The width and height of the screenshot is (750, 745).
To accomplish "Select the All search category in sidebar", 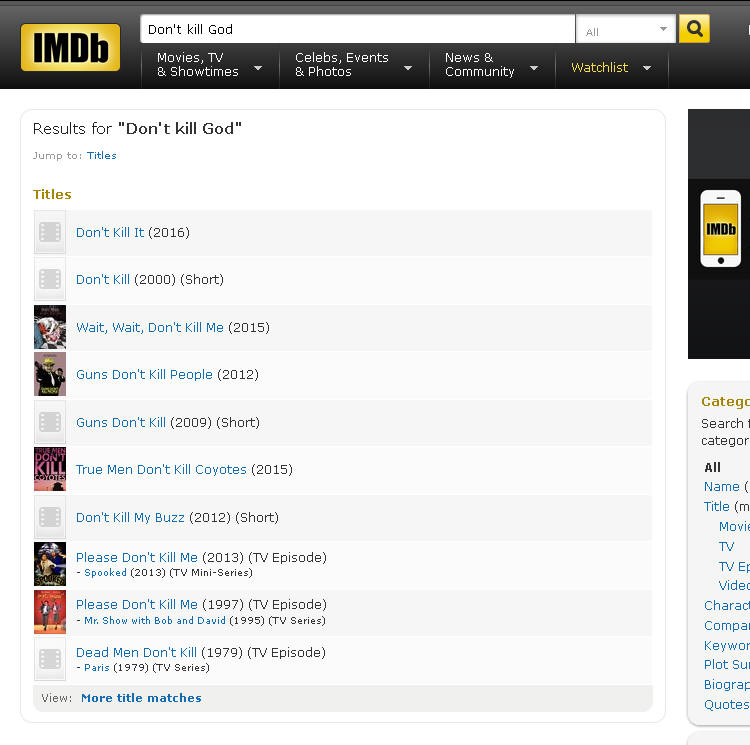I will [x=712, y=468].
